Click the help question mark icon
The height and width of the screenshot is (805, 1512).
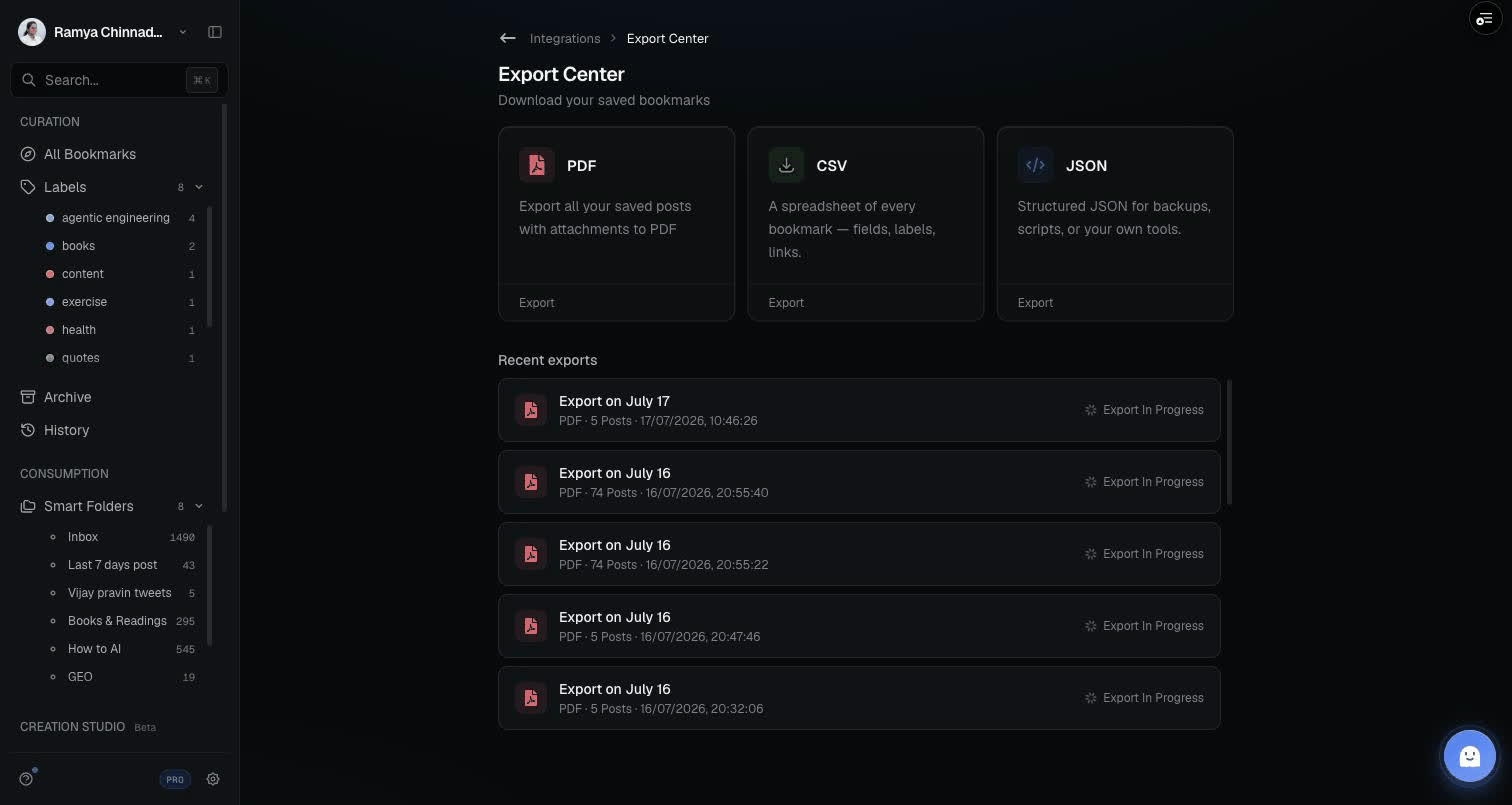[x=26, y=779]
